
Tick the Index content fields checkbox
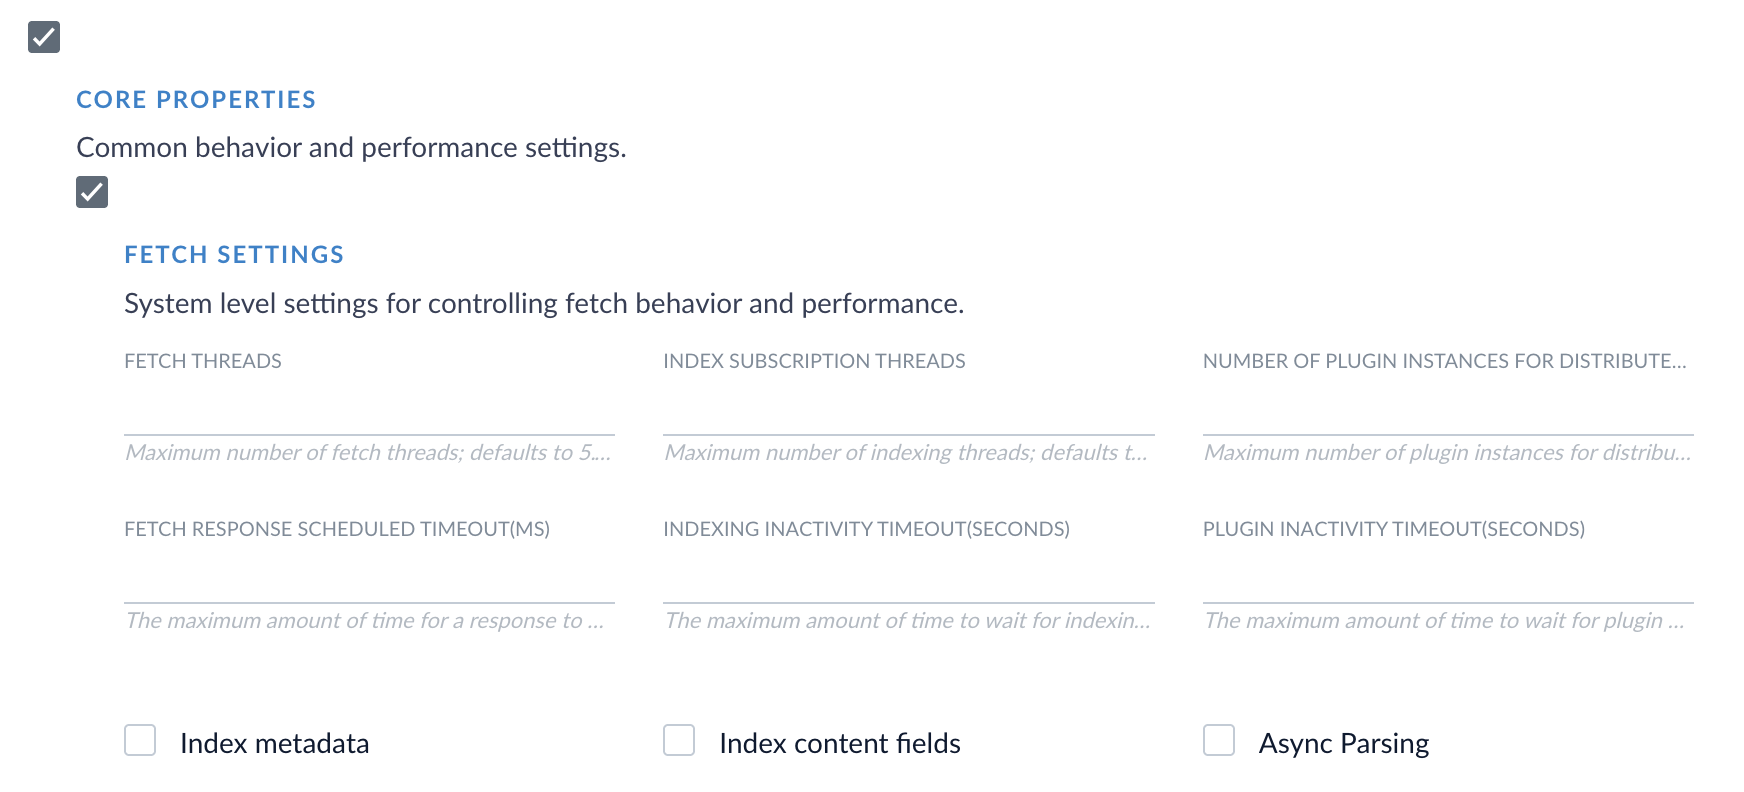tap(679, 741)
